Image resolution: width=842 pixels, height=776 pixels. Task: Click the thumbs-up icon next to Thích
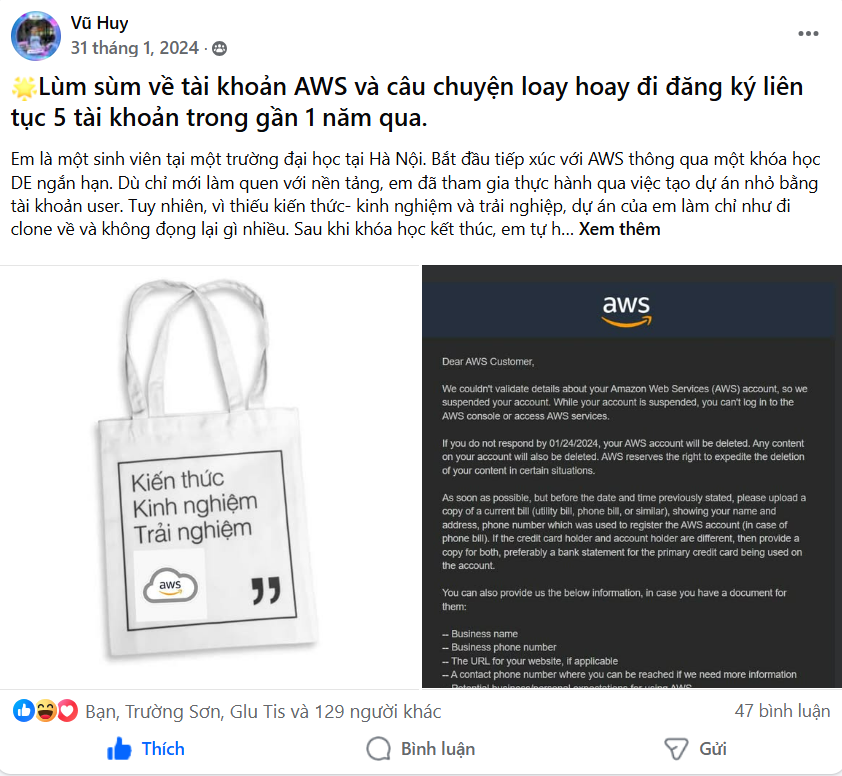click(119, 749)
